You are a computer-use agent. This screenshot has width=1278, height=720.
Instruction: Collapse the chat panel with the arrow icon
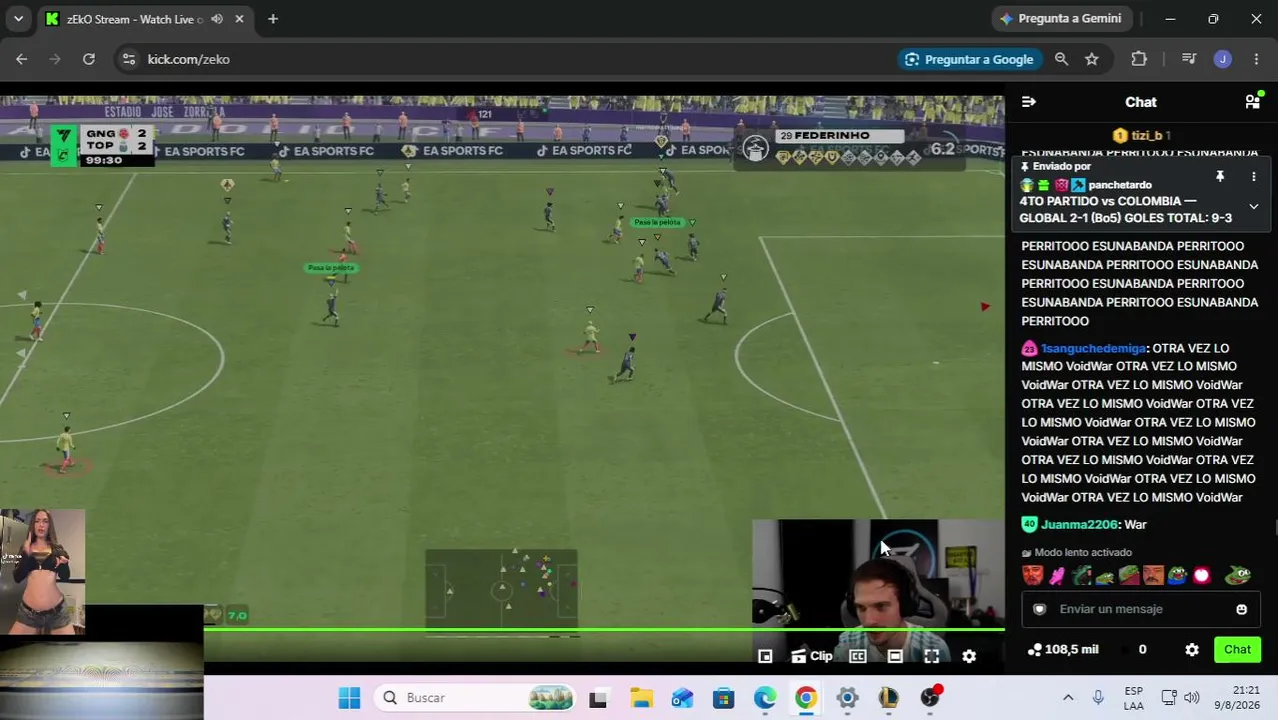[x=1029, y=102]
